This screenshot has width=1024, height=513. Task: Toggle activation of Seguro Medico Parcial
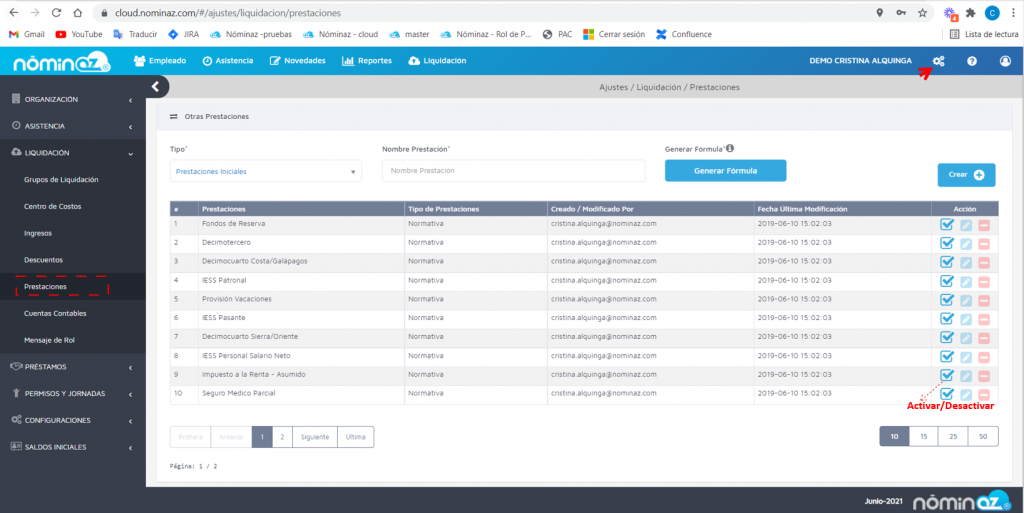[x=946, y=394]
